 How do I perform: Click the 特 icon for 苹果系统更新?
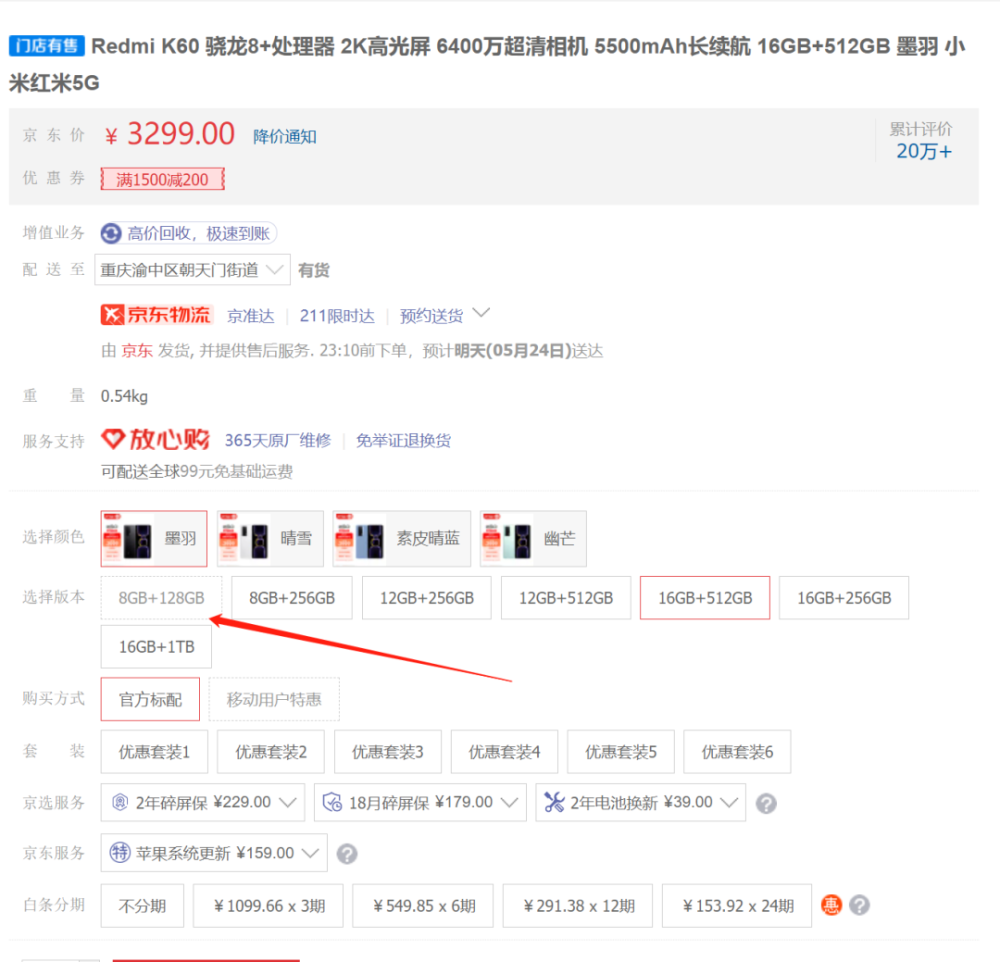pos(120,852)
